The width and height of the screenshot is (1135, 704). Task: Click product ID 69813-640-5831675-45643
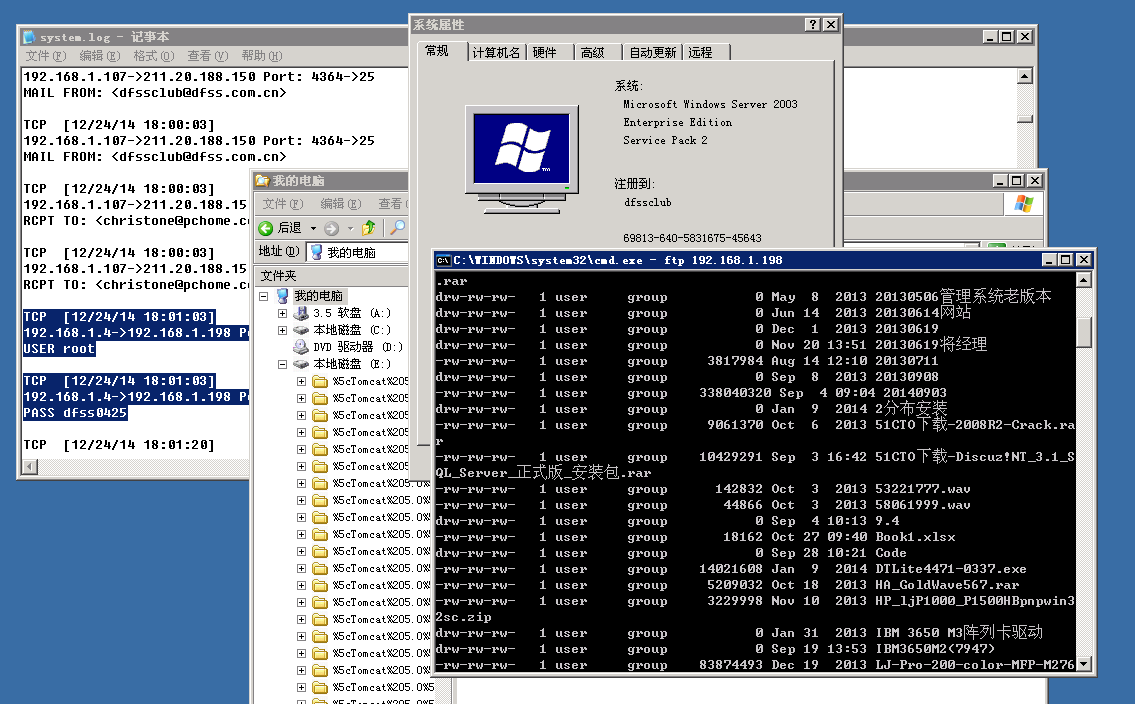click(692, 238)
